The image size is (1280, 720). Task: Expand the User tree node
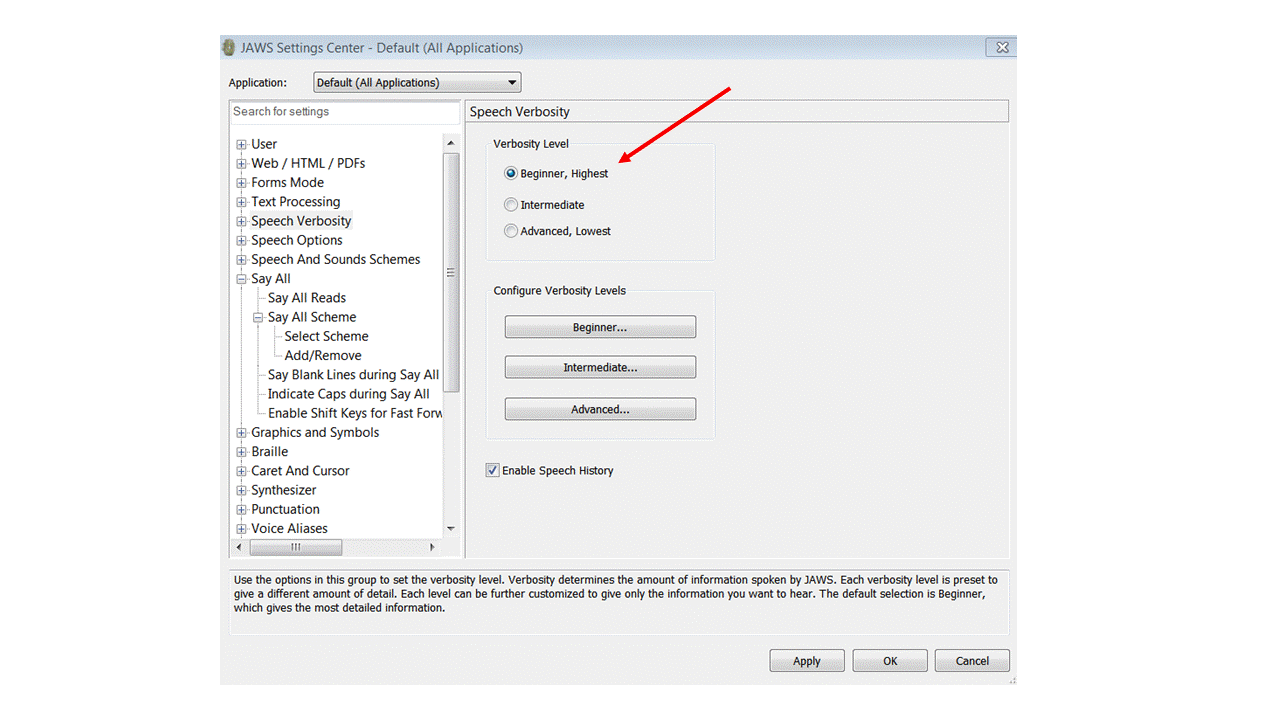(241, 144)
